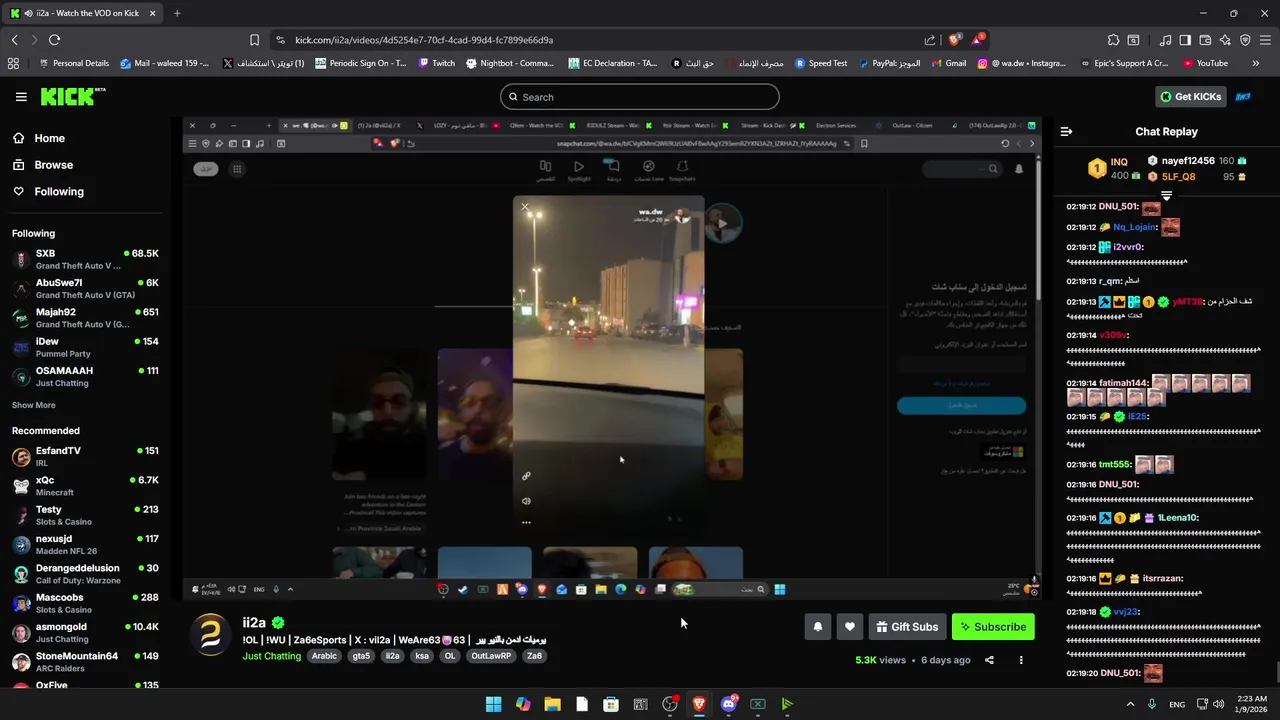Open Brave main menu button
The height and width of the screenshot is (720, 1280).
tap(1265, 40)
